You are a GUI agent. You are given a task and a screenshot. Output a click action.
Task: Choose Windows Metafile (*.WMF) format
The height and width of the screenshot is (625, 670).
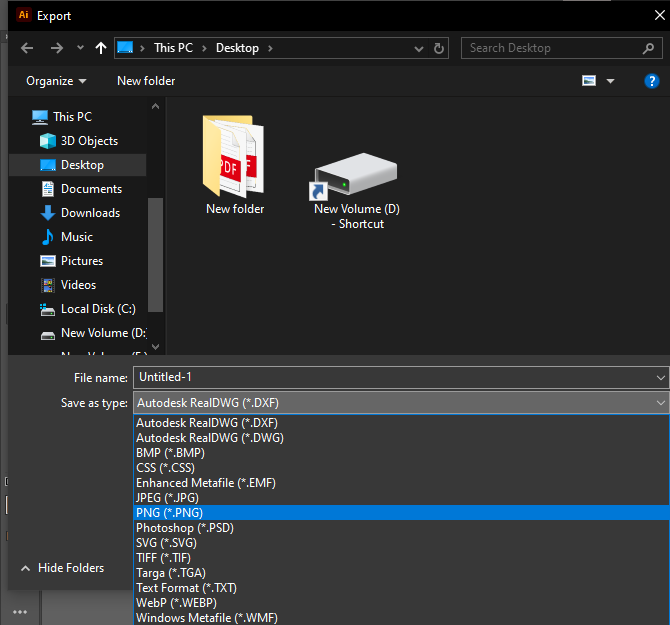[401, 618]
